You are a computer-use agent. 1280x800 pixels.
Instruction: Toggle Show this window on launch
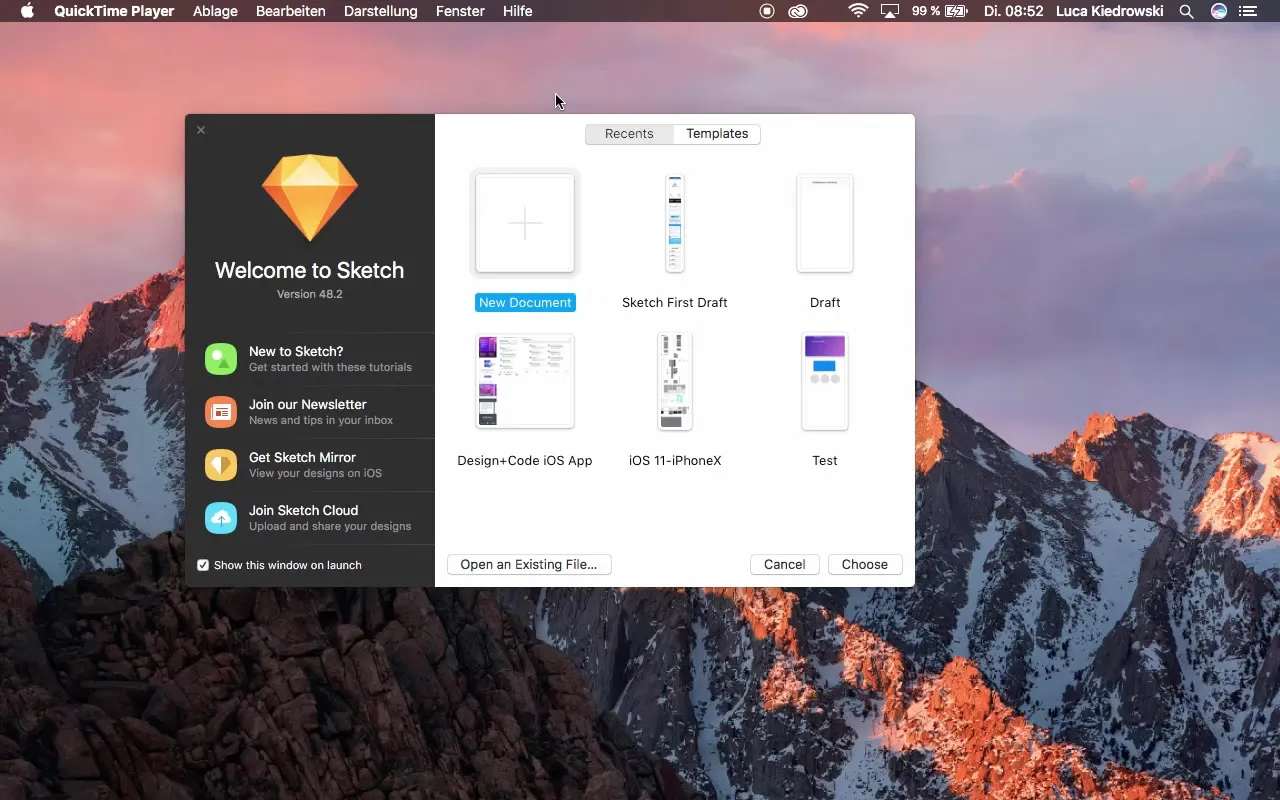click(x=203, y=565)
